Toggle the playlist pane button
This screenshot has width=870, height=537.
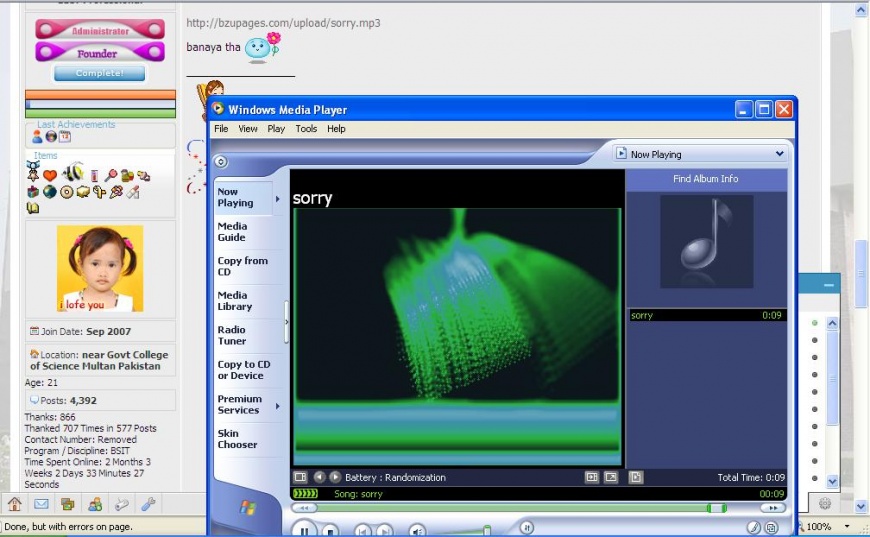click(636, 477)
